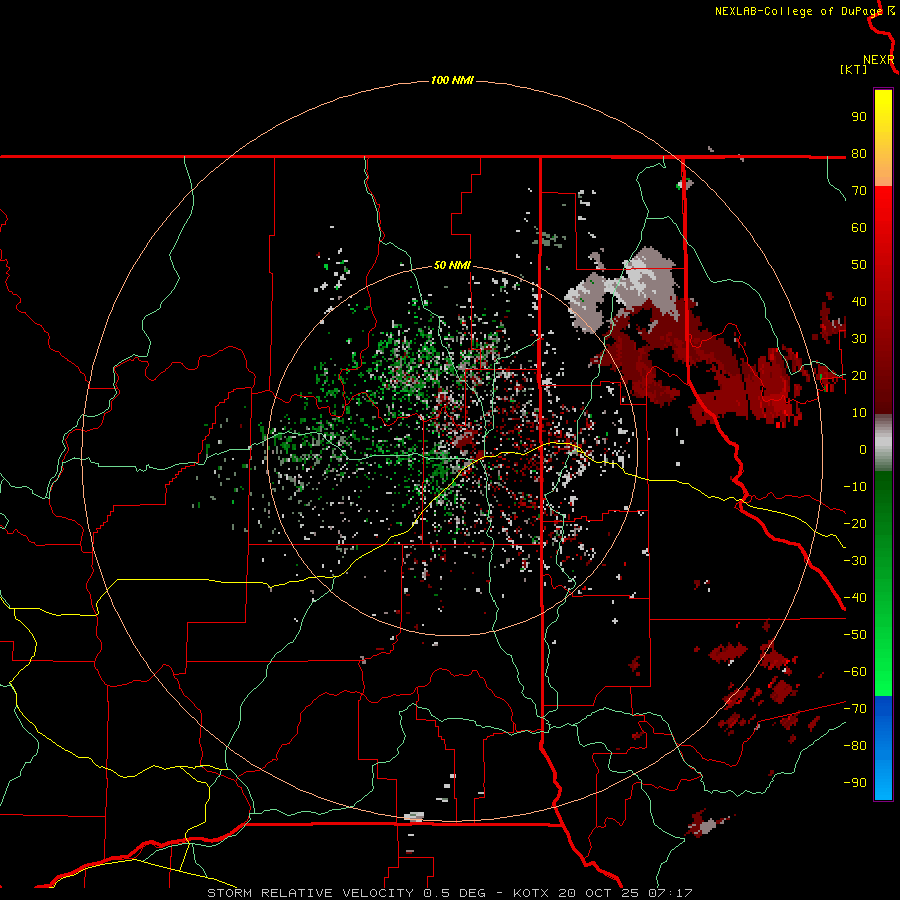Click the gray zero-velocity segment of color bar
This screenshot has width=900, height=900.
tap(883, 443)
